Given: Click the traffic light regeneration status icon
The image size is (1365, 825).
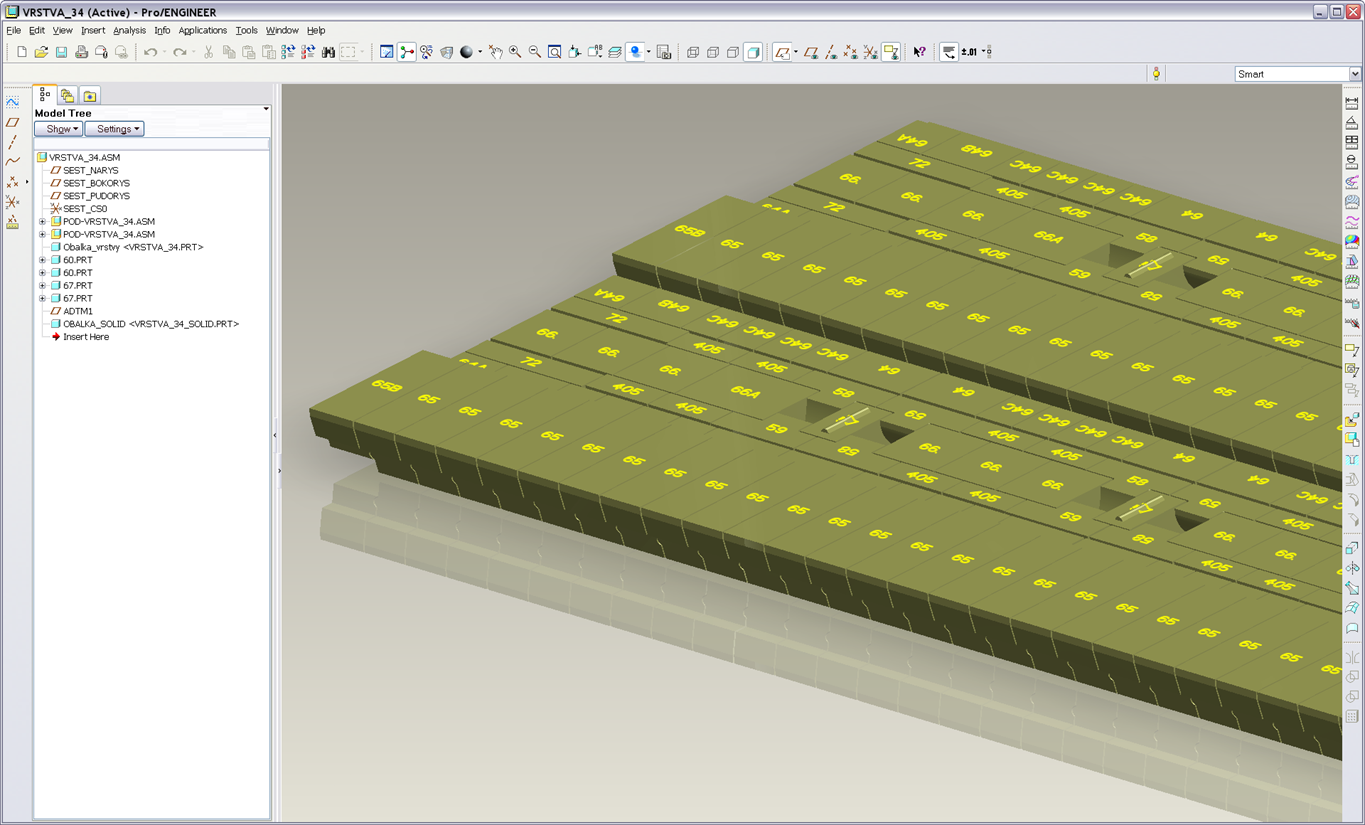Looking at the screenshot, I should pyautogui.click(x=1156, y=74).
